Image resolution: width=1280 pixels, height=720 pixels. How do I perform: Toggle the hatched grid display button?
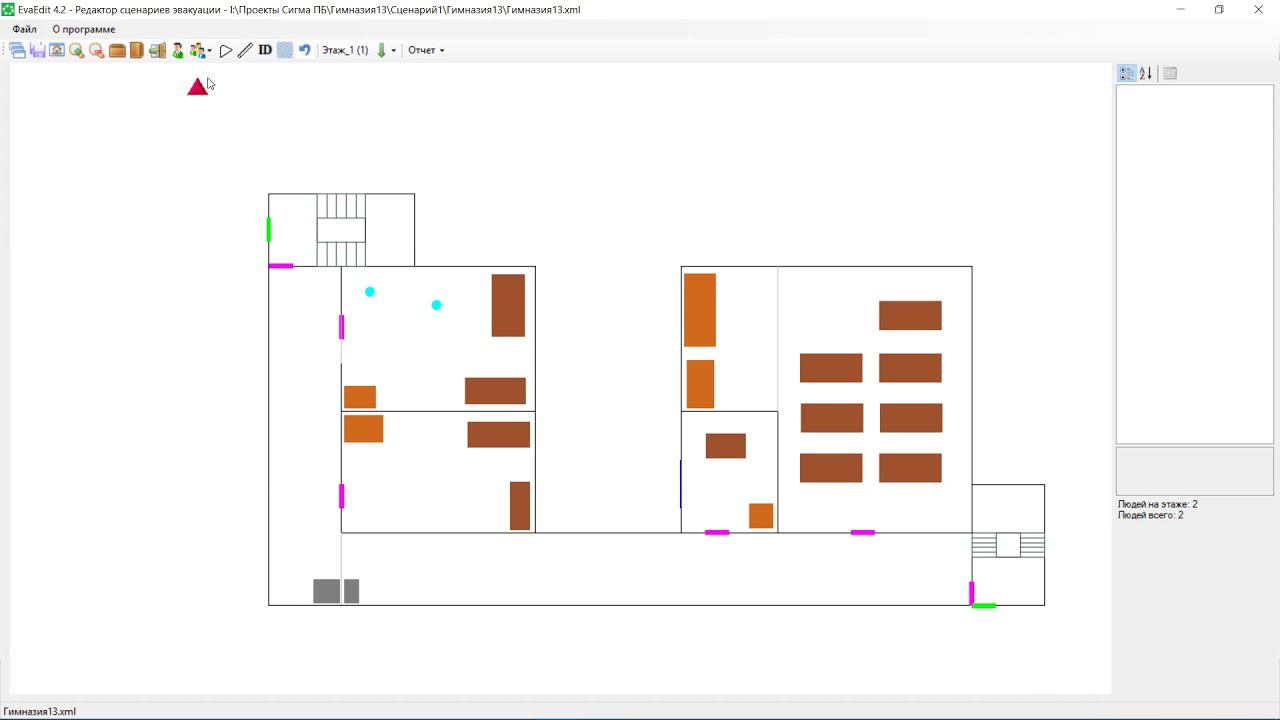(285, 50)
